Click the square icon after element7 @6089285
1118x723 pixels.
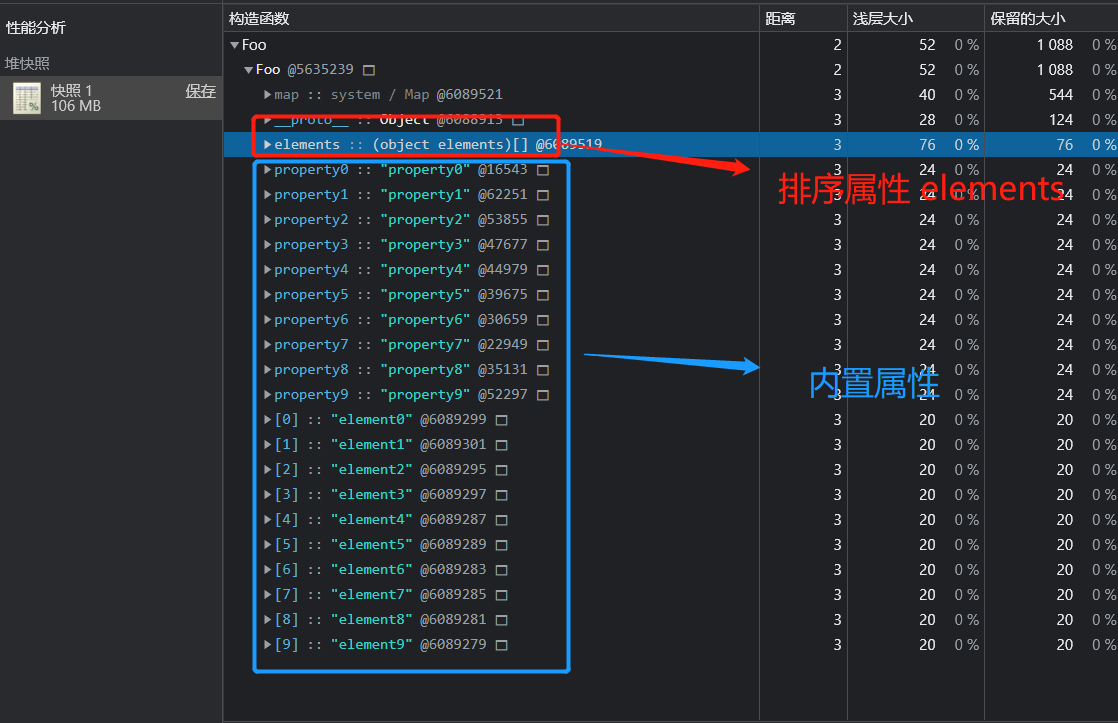[x=501, y=595]
